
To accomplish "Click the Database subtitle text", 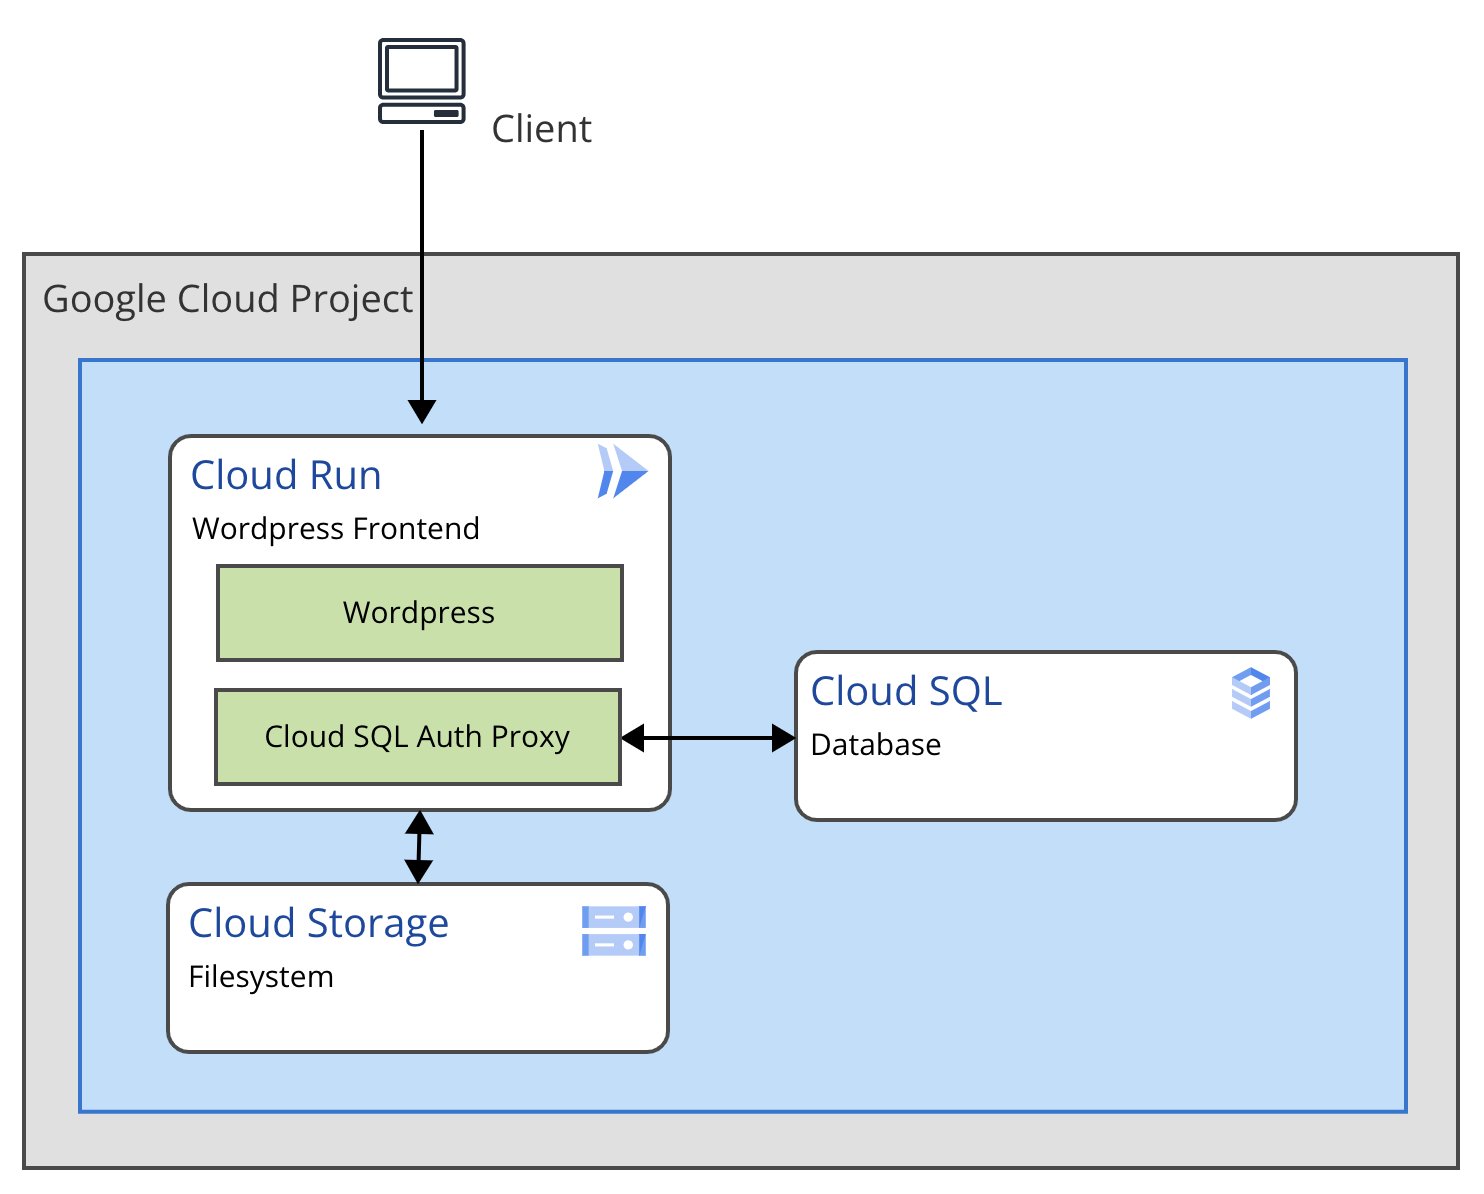I will [x=876, y=744].
